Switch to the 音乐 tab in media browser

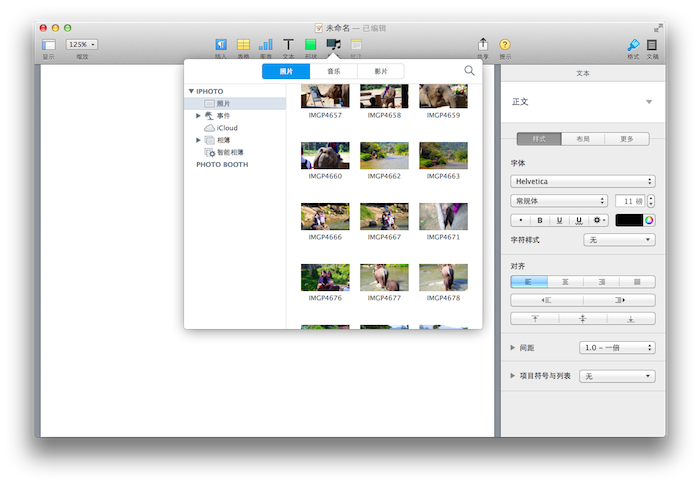[x=333, y=71]
